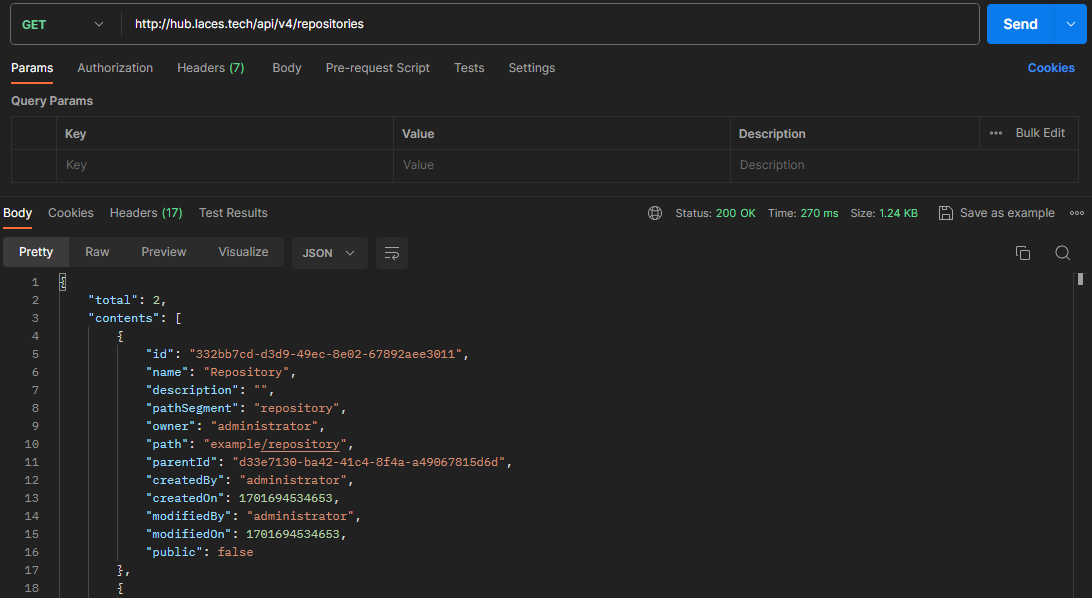Select the Raw response view

[97, 252]
